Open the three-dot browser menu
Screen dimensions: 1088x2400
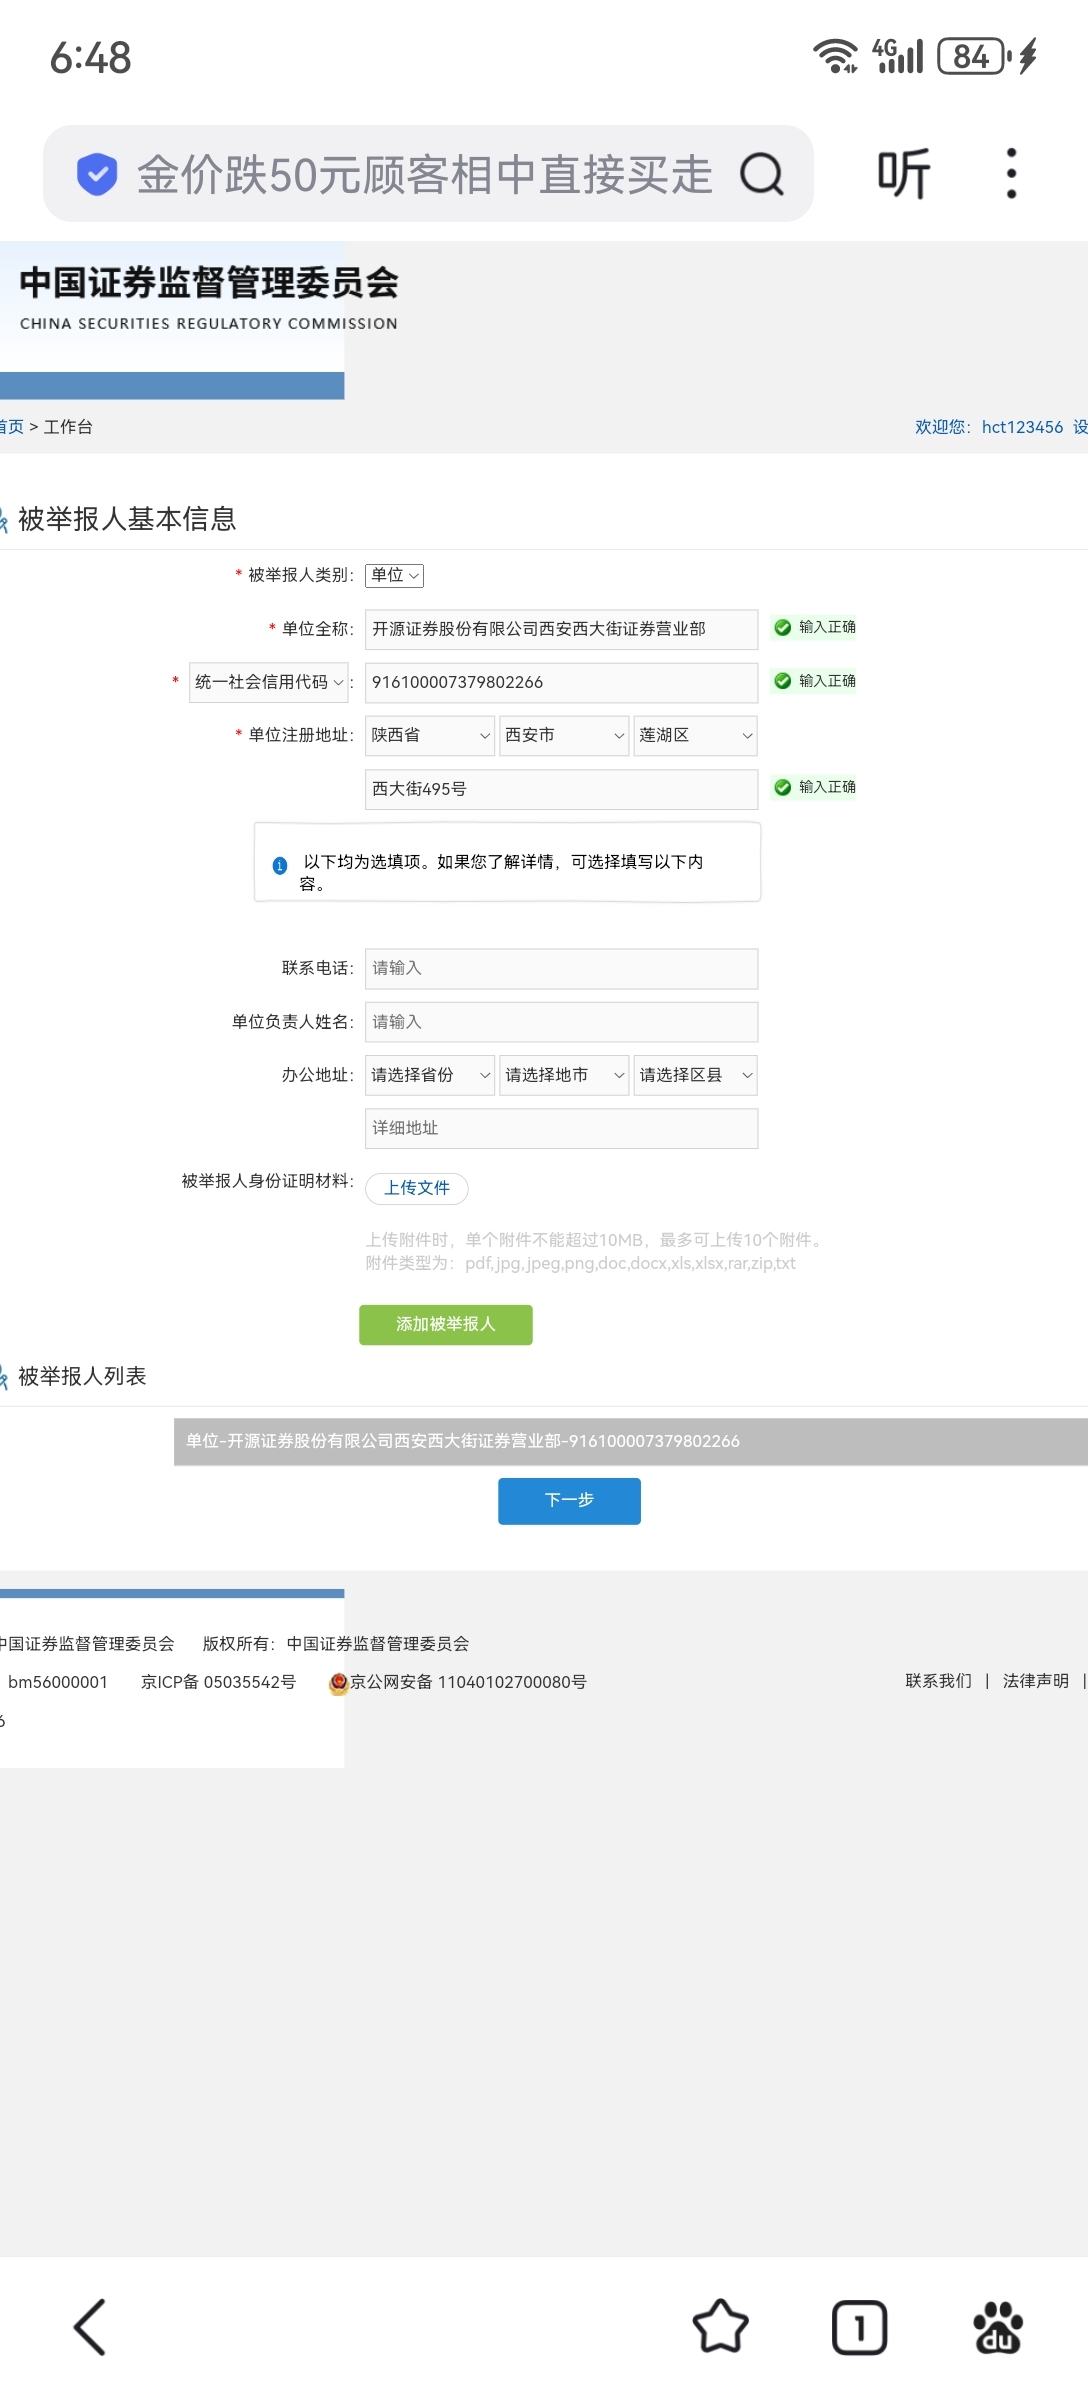[x=1011, y=174]
